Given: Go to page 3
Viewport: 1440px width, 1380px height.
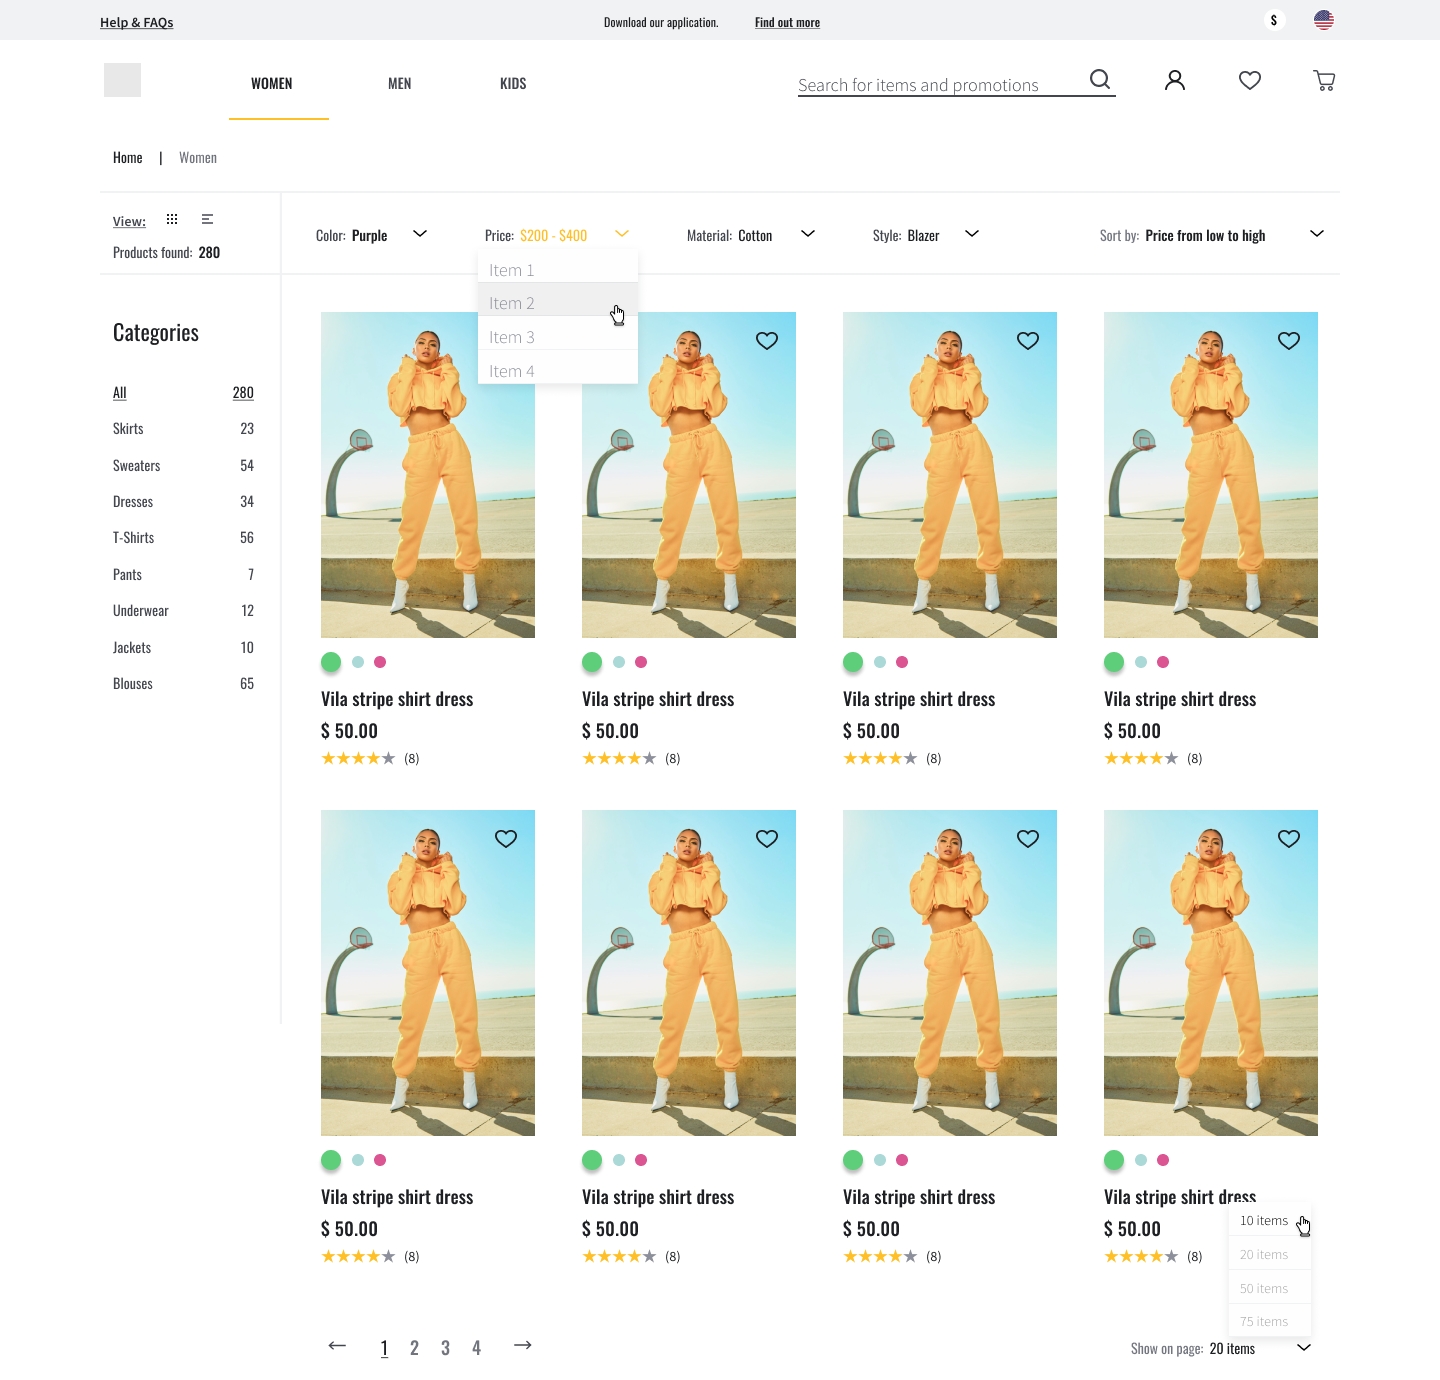Looking at the screenshot, I should tap(445, 1348).
